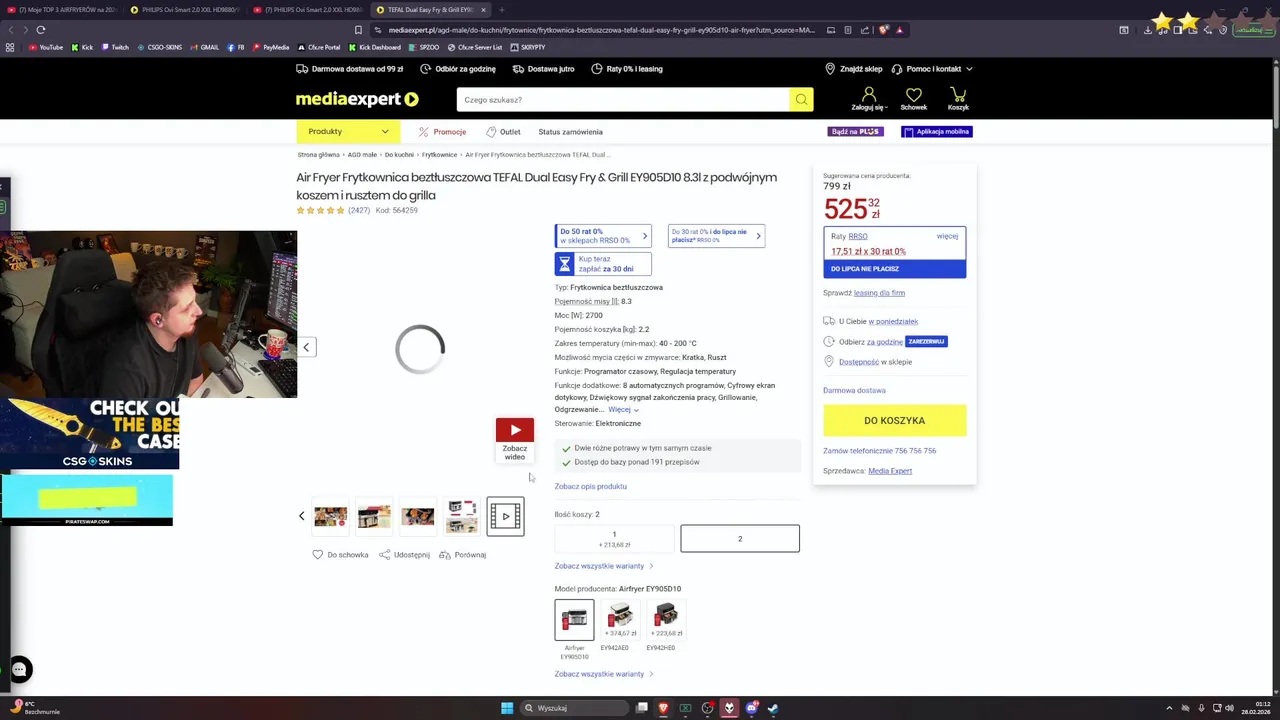Expand Pomoc i kontakt dropdown
This screenshot has width=1280, height=720.
pos(932,69)
